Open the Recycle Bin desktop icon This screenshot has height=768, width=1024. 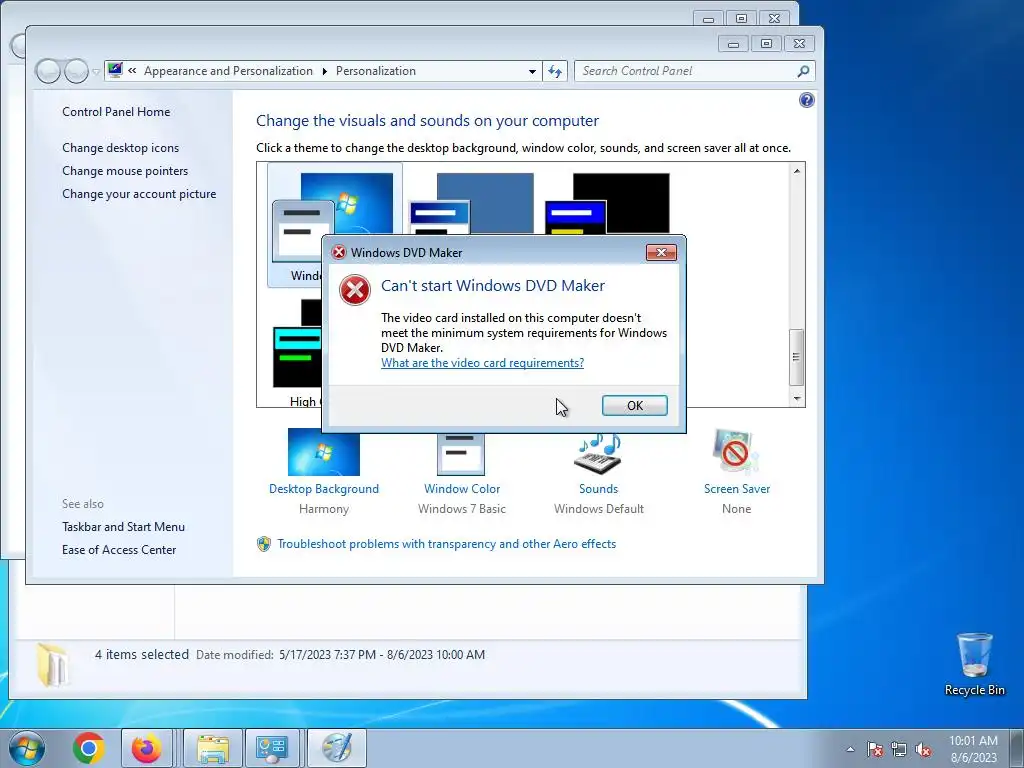(974, 664)
